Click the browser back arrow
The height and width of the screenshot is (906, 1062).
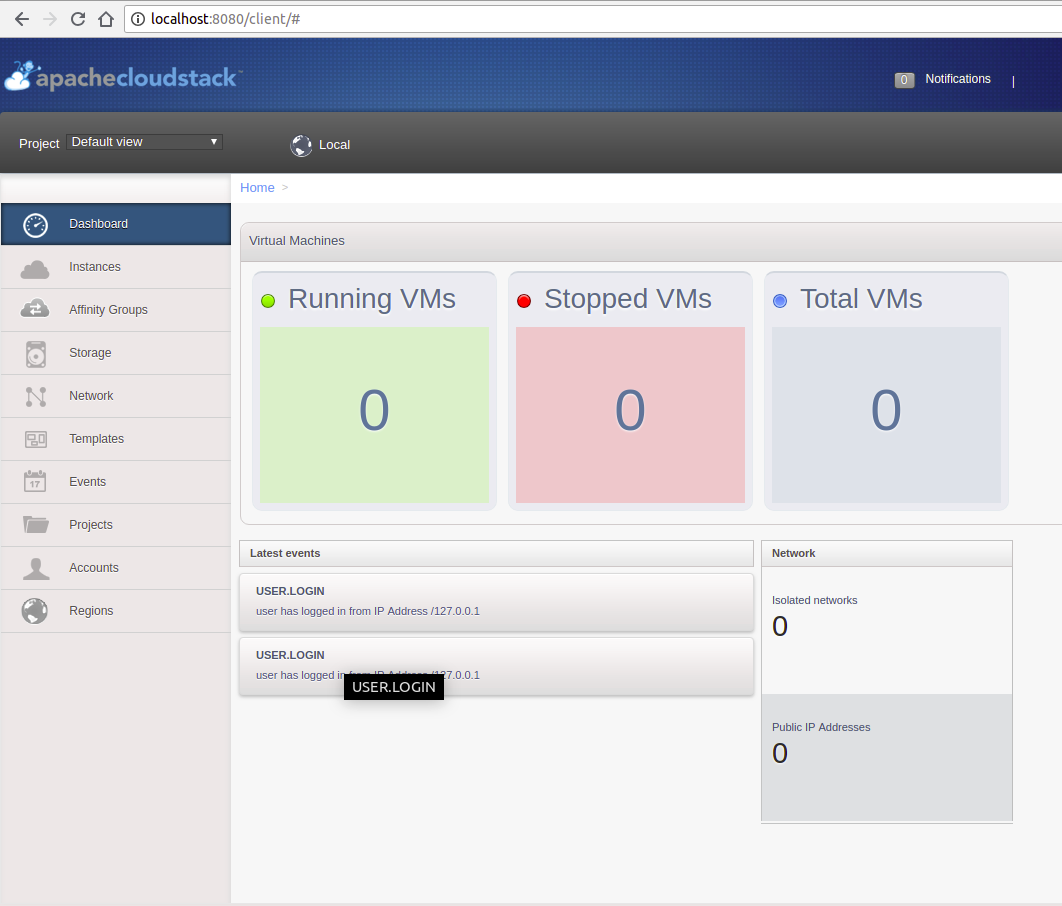click(22, 19)
